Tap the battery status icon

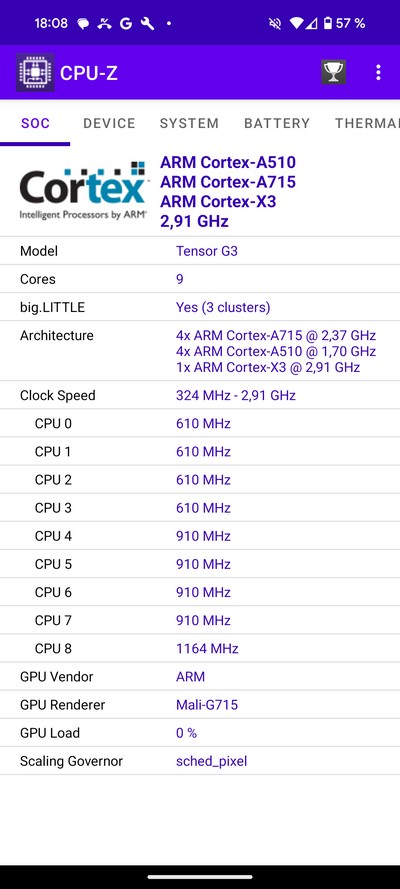click(327, 23)
